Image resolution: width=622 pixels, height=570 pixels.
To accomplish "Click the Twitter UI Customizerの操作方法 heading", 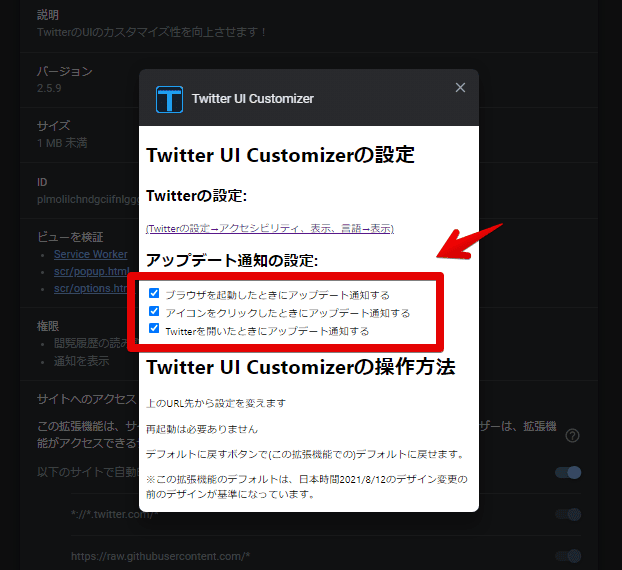I will [x=301, y=367].
